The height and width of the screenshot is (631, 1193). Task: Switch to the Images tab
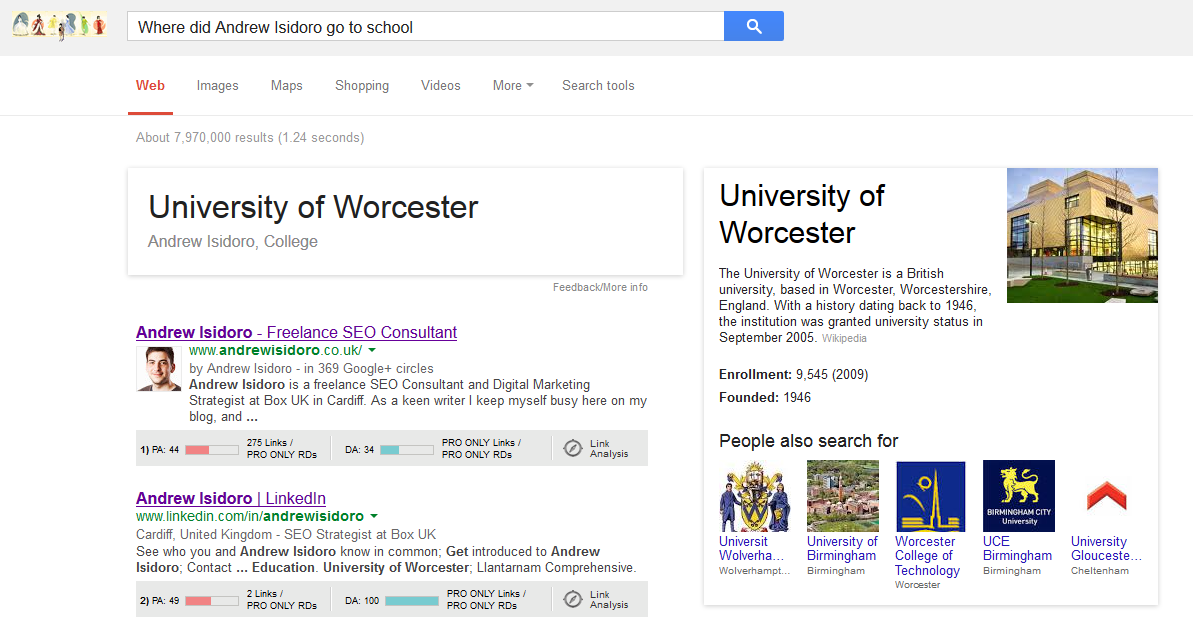pyautogui.click(x=217, y=86)
